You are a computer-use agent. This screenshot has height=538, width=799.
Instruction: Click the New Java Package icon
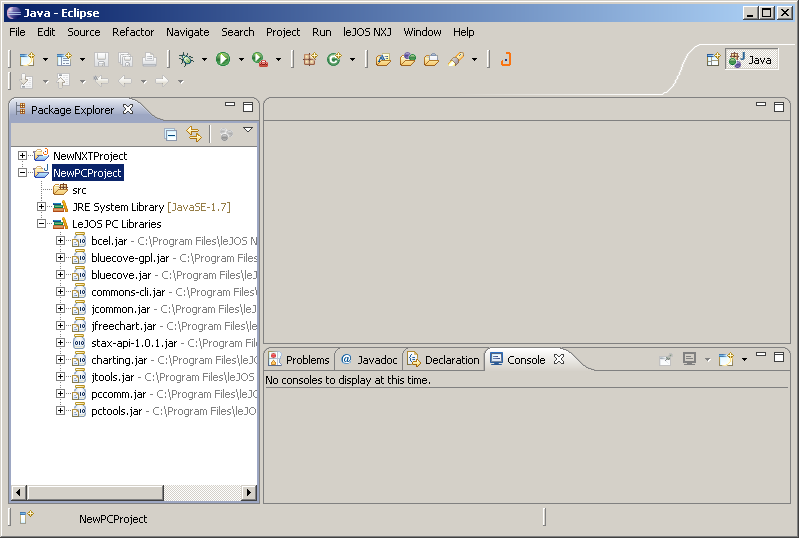click(x=310, y=60)
